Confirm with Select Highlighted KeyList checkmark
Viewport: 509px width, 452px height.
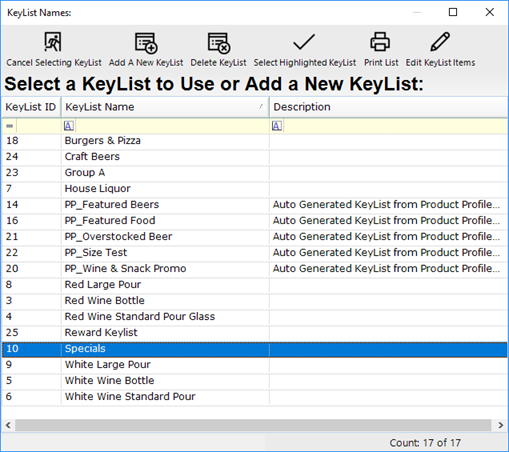304,42
